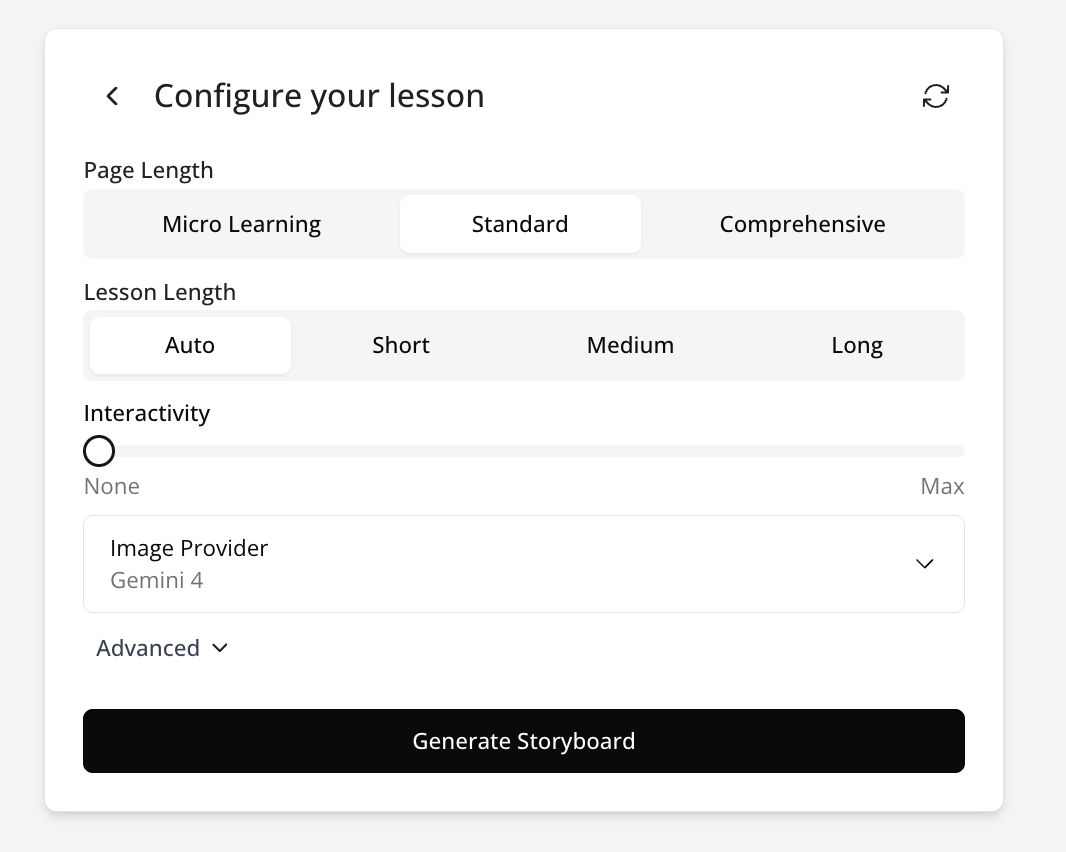Open the Image Provider dropdown
The height and width of the screenshot is (852, 1066).
[x=523, y=563]
